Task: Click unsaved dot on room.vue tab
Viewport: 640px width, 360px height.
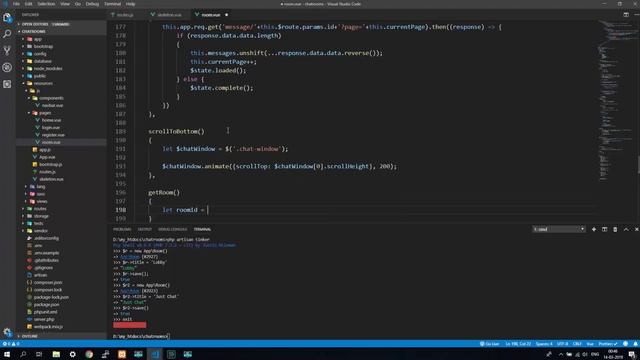Action: point(227,15)
